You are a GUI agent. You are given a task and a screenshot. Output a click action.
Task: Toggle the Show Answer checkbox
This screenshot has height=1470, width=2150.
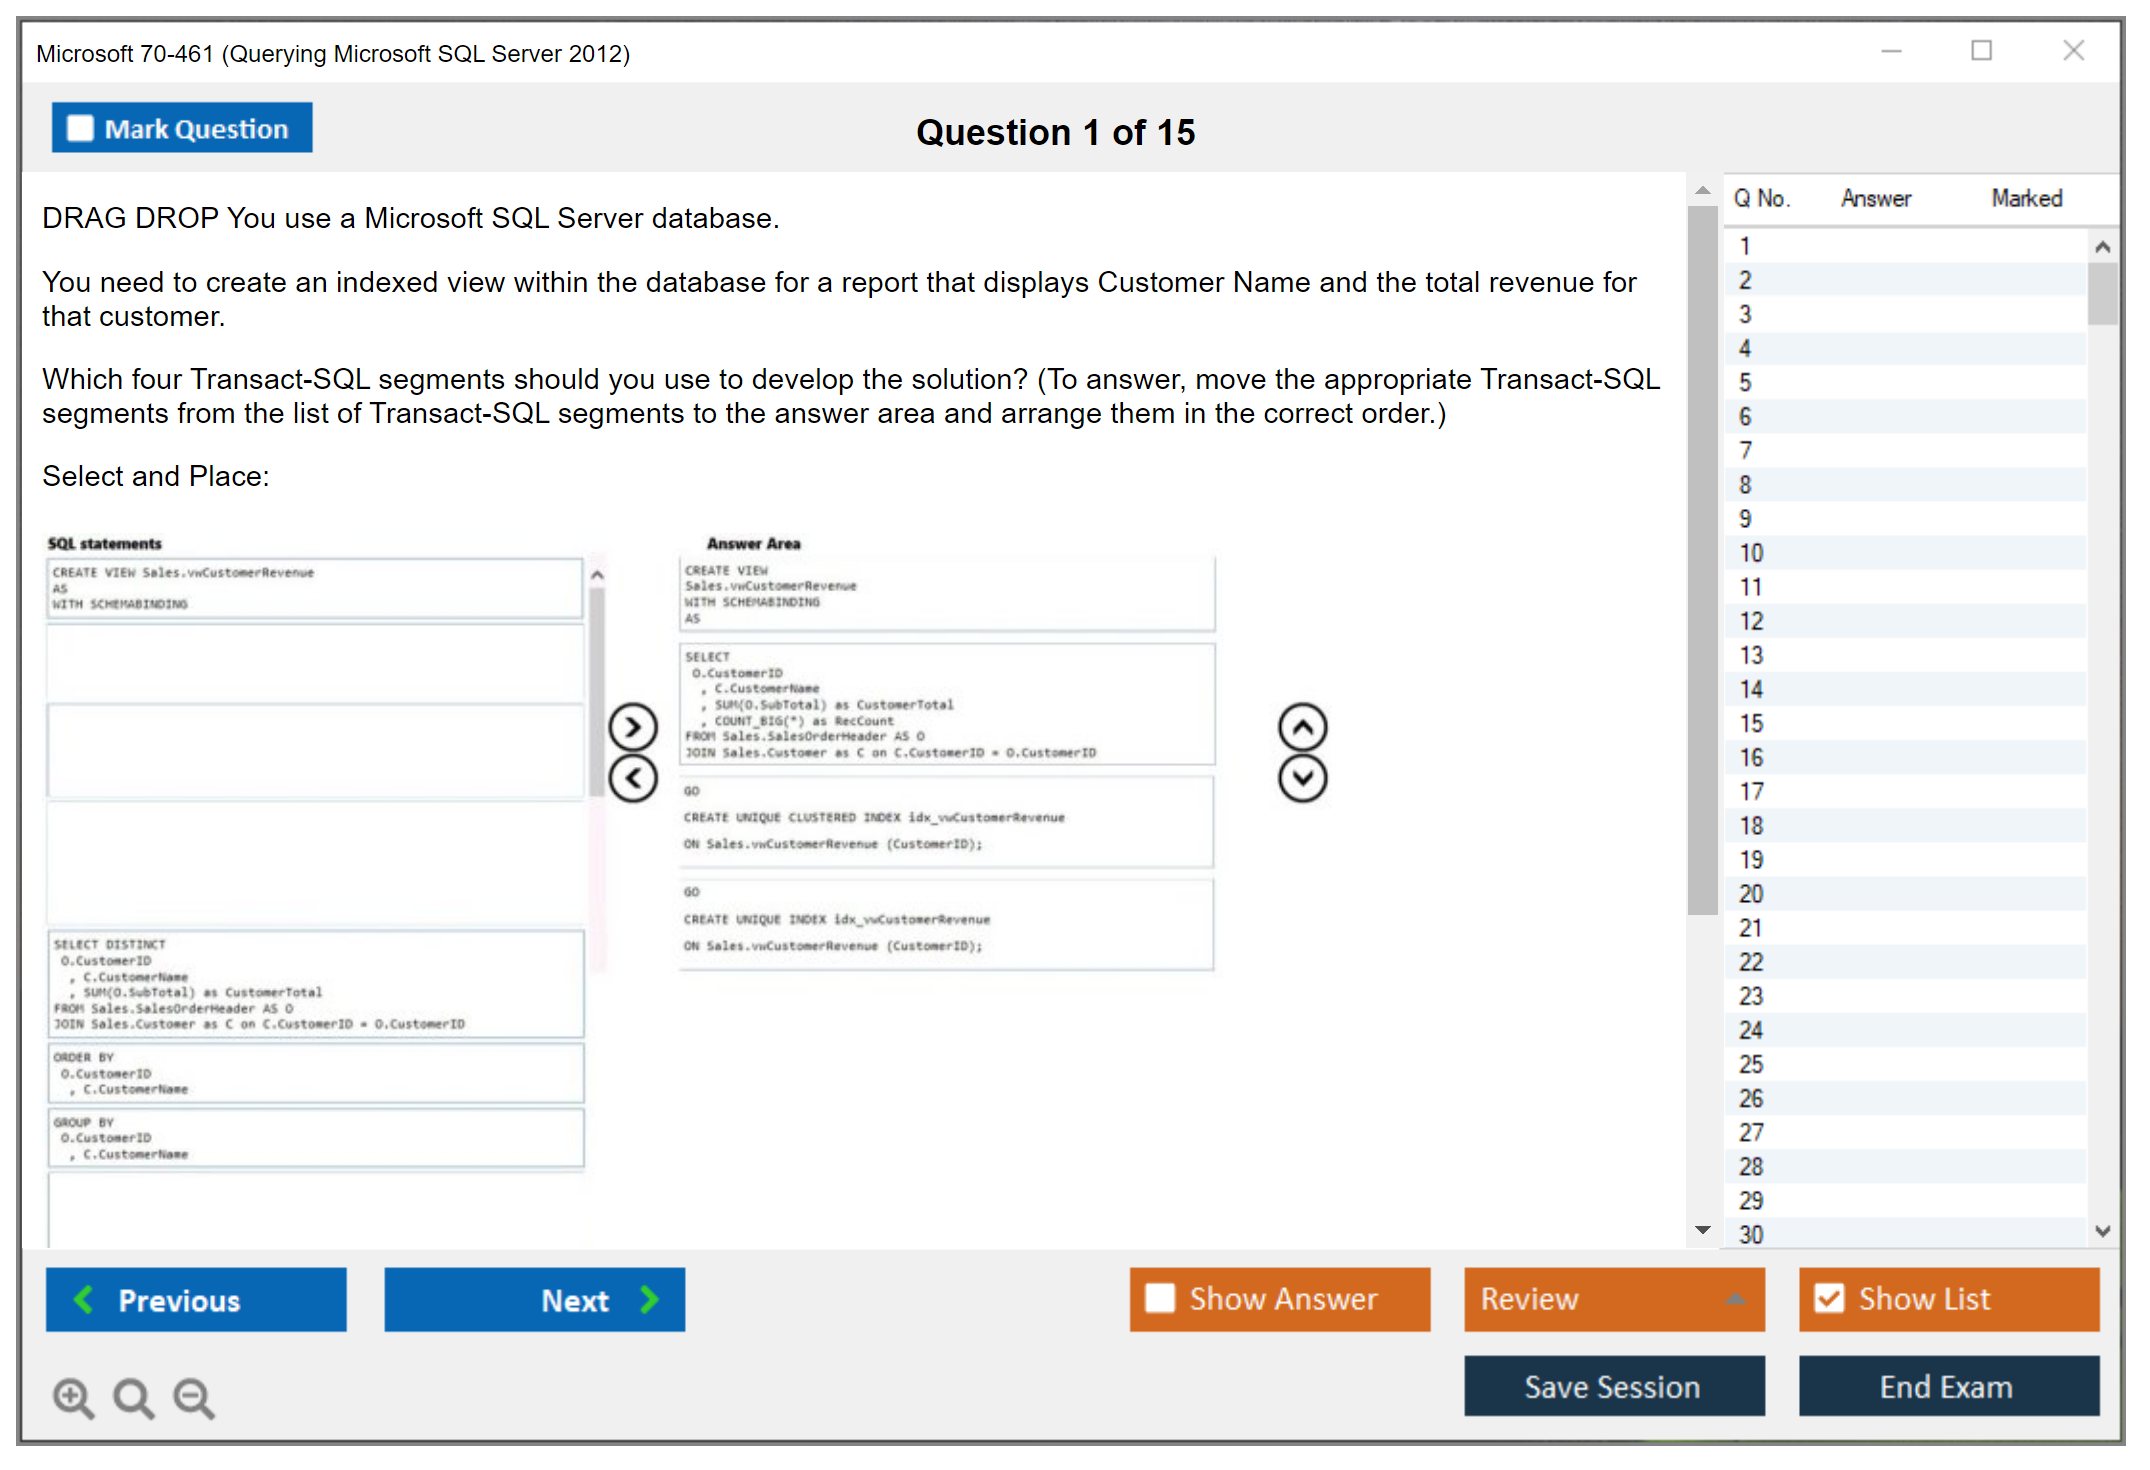1160,1298
